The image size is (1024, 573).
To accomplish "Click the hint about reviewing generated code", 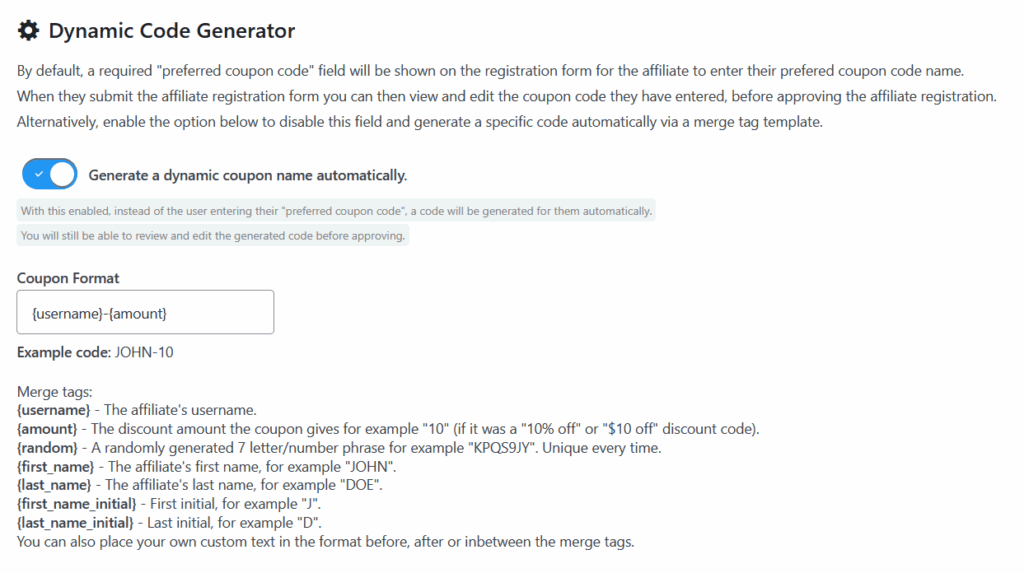I will 213,236.
